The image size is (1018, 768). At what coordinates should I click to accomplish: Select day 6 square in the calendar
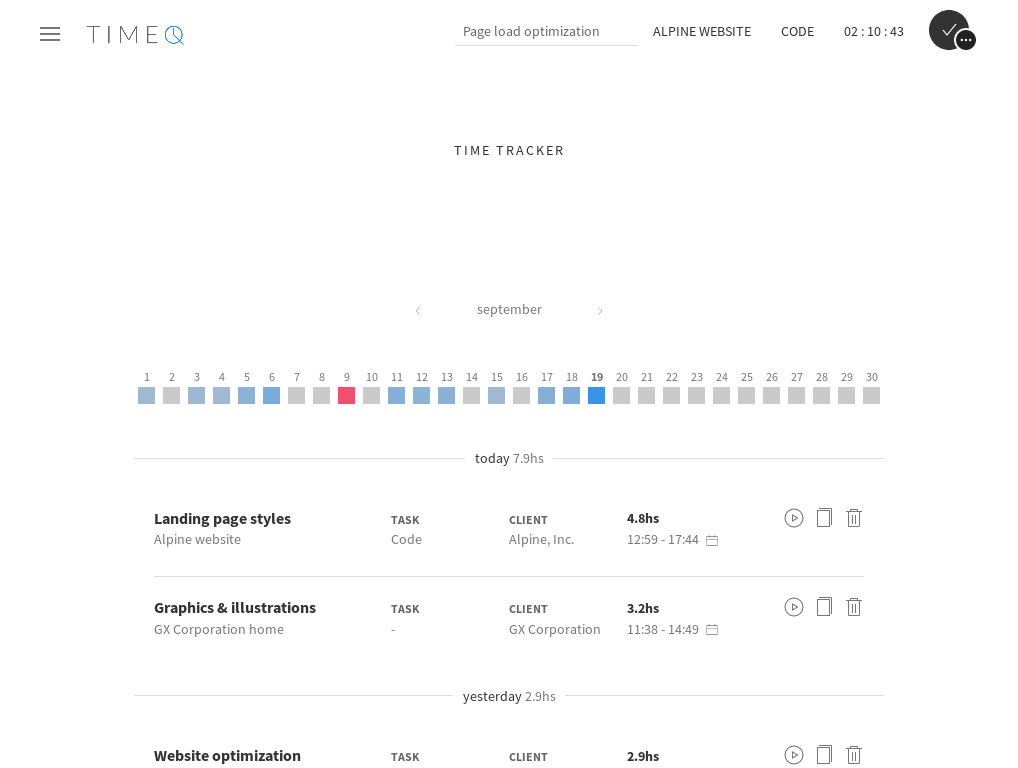[x=271, y=395]
